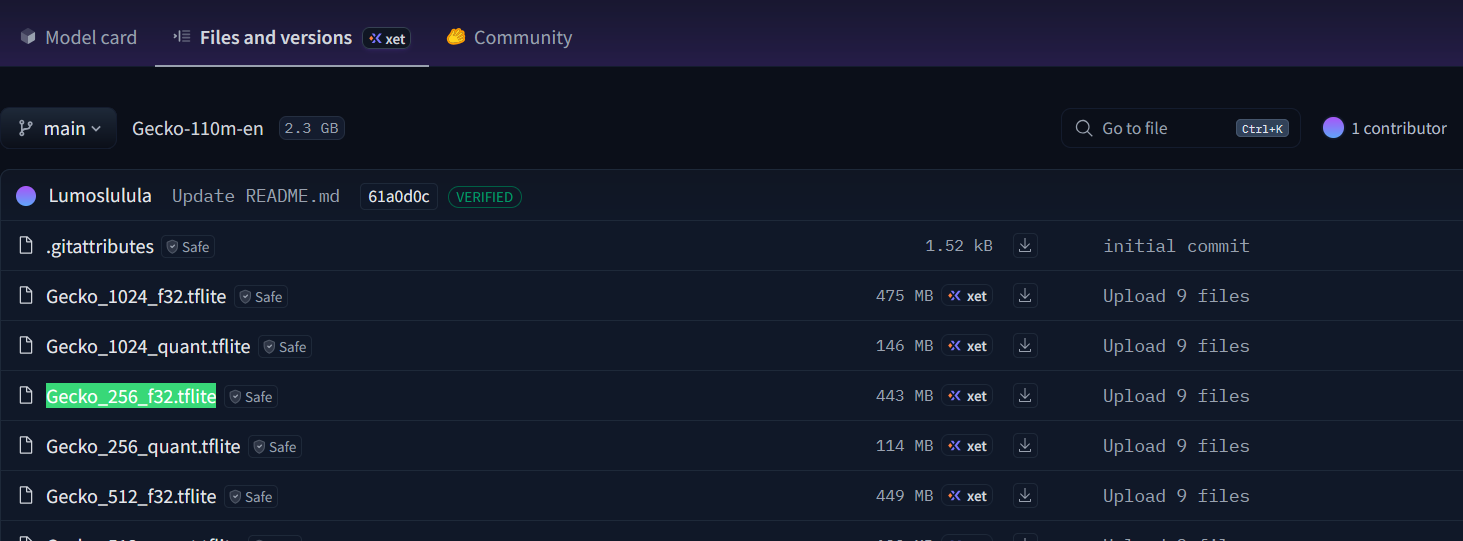Click the 61a0d0c commit hash button
This screenshot has width=1463, height=541.
tap(399, 196)
